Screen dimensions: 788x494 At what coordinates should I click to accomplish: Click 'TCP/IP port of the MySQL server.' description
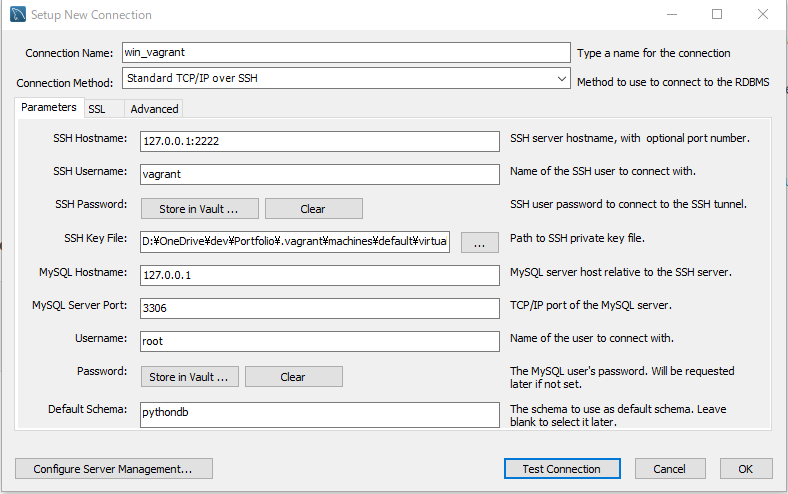click(590, 305)
